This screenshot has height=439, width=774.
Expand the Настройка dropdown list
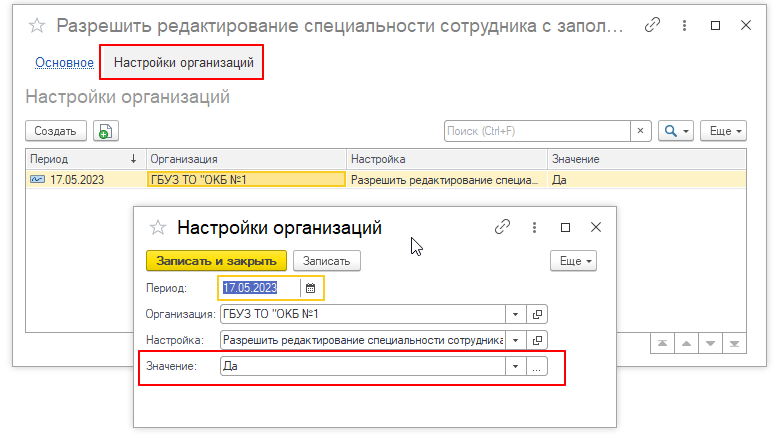tap(515, 340)
